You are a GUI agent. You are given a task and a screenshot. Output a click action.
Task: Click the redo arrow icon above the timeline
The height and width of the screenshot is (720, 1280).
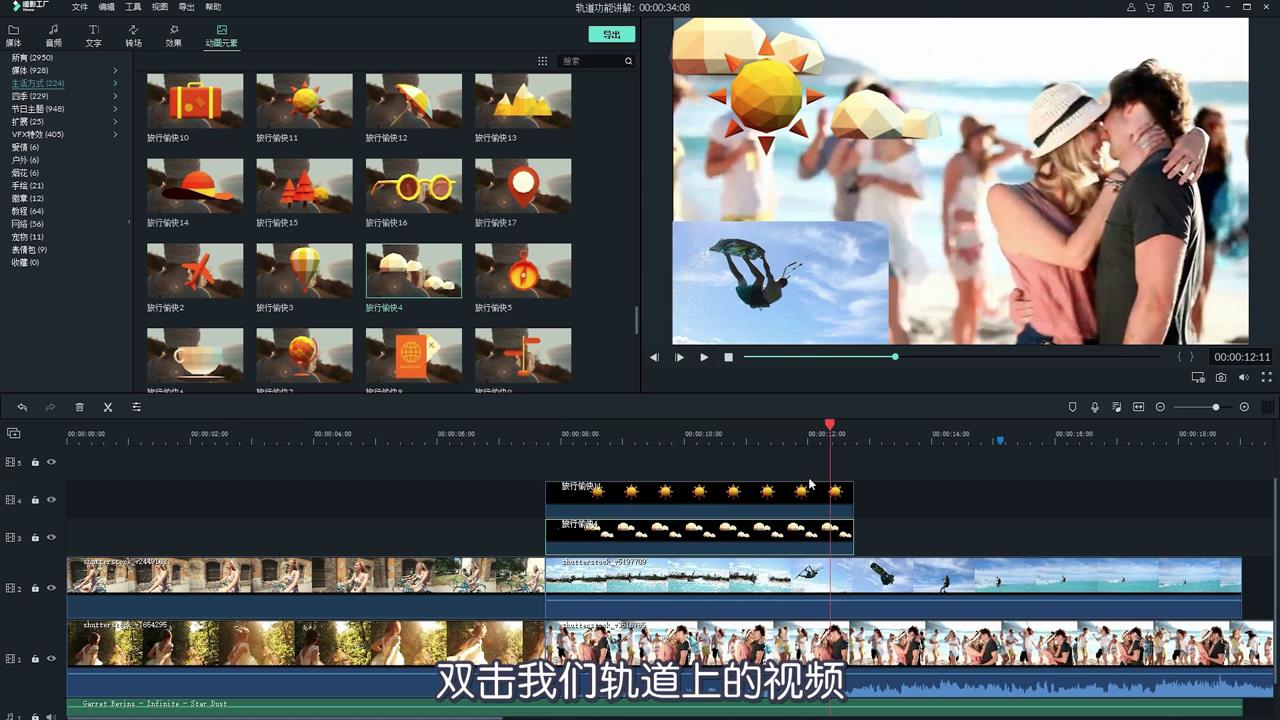(x=50, y=407)
